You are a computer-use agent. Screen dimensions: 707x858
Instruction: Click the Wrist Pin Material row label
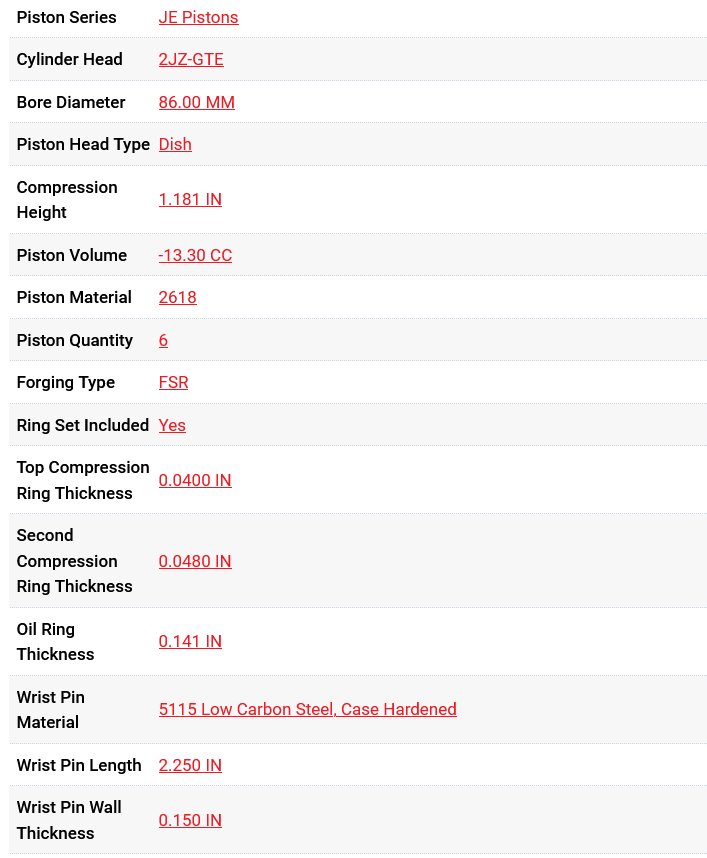click(51, 709)
